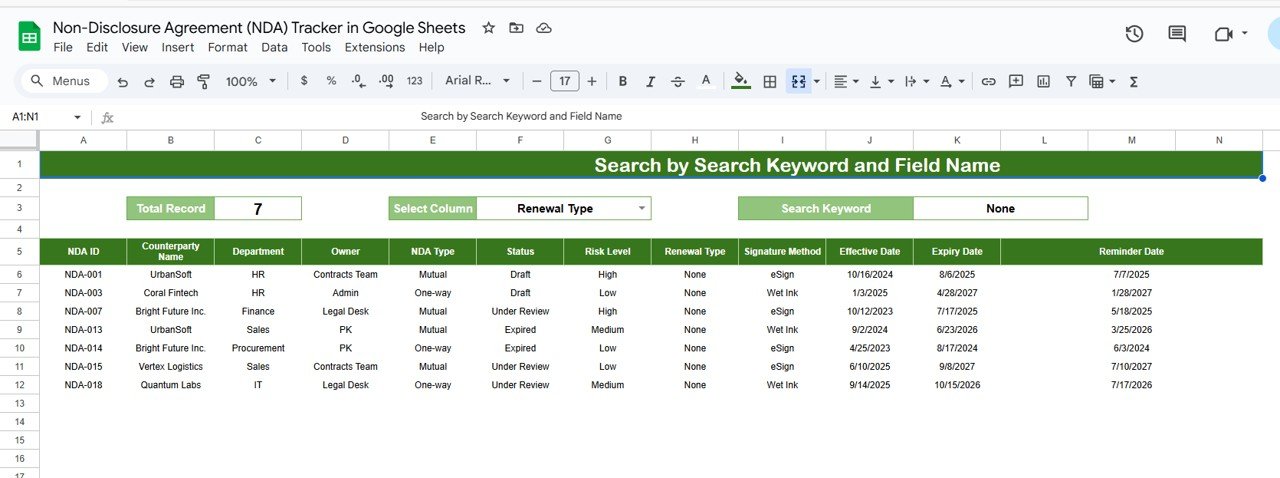The width and height of the screenshot is (1280, 478).
Task: Toggle italic formatting
Action: [x=651, y=81]
